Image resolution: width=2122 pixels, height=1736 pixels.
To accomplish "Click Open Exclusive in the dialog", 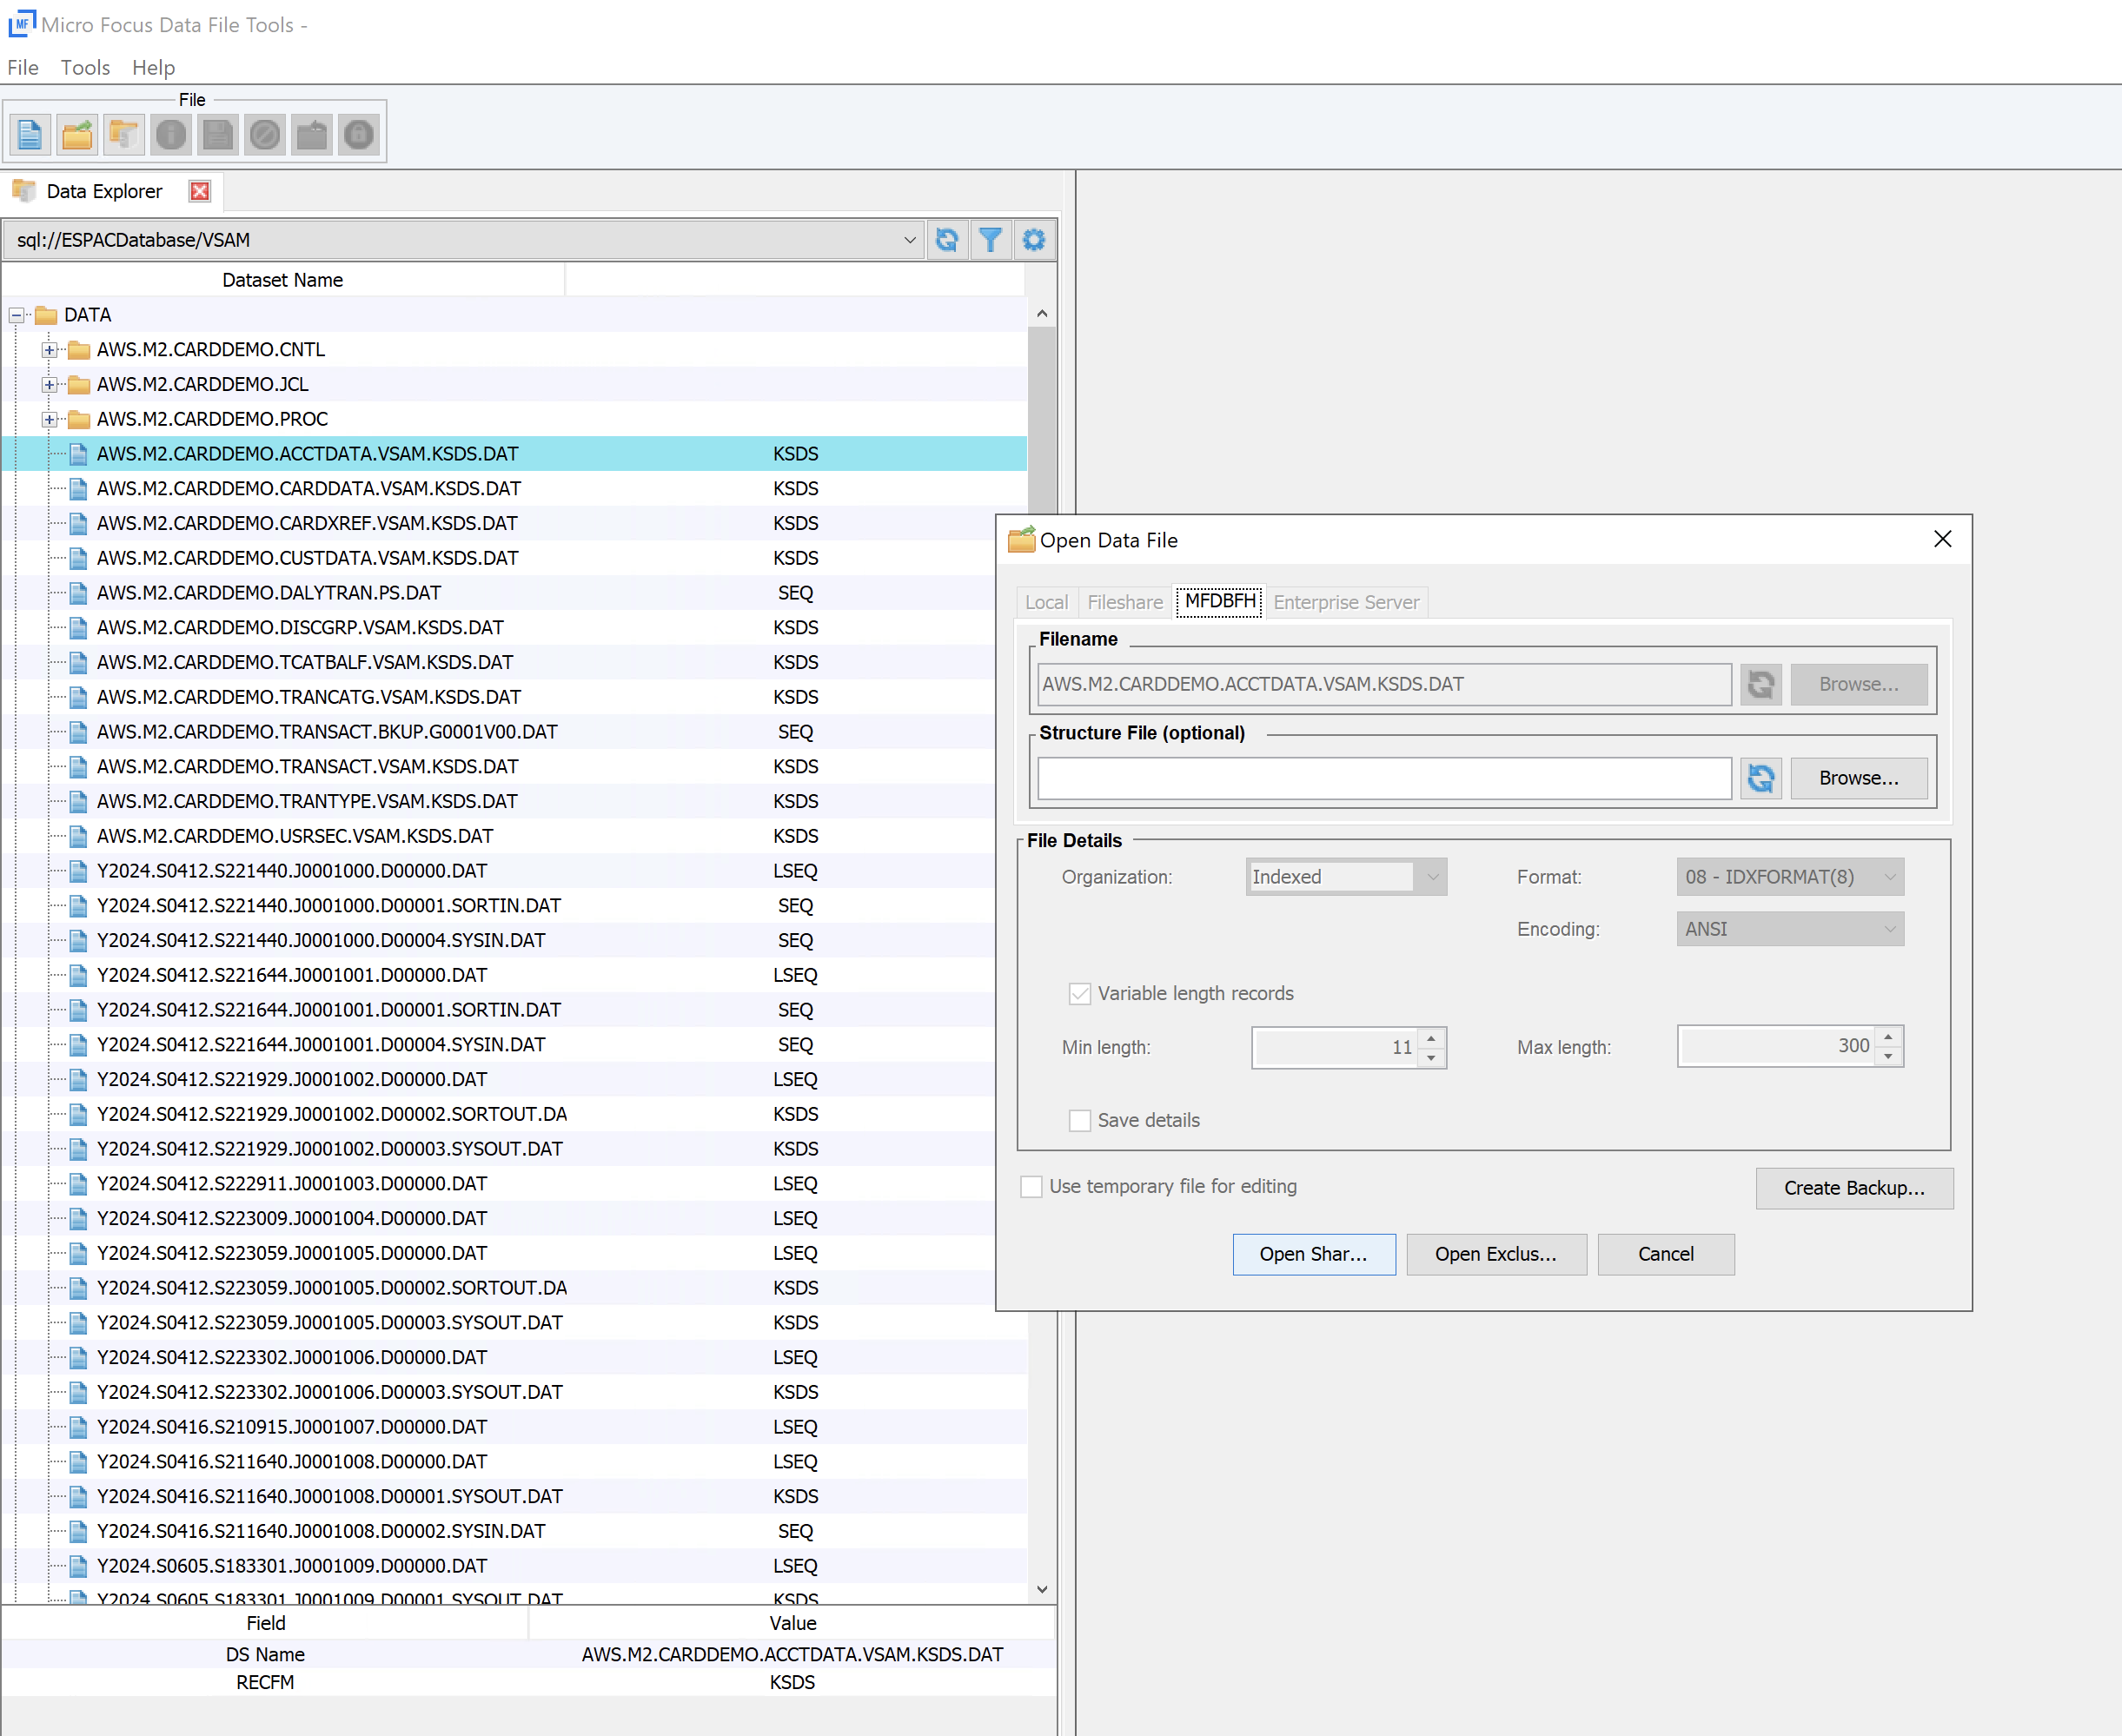I will coord(1496,1254).
